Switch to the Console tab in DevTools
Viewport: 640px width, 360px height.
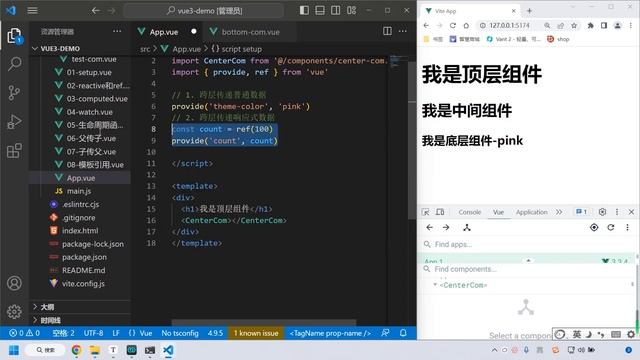[x=469, y=212]
